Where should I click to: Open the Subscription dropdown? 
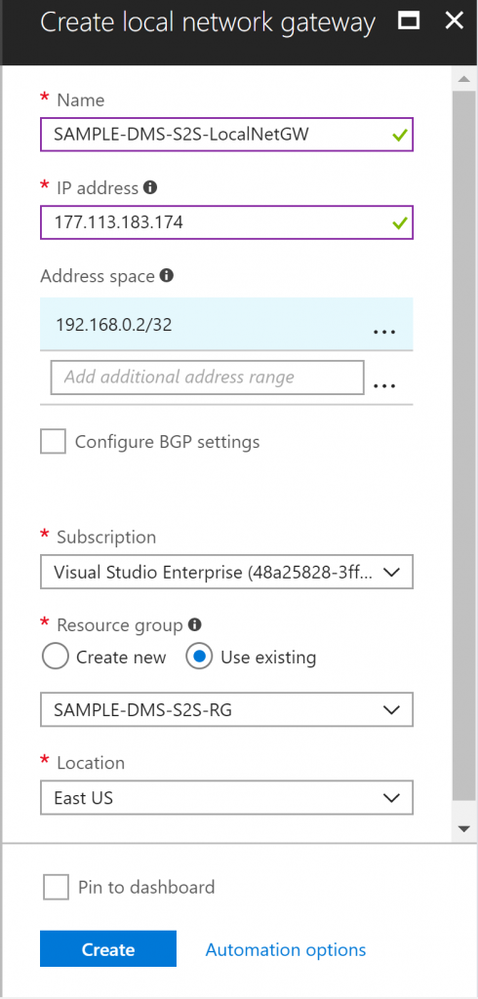pos(227,571)
